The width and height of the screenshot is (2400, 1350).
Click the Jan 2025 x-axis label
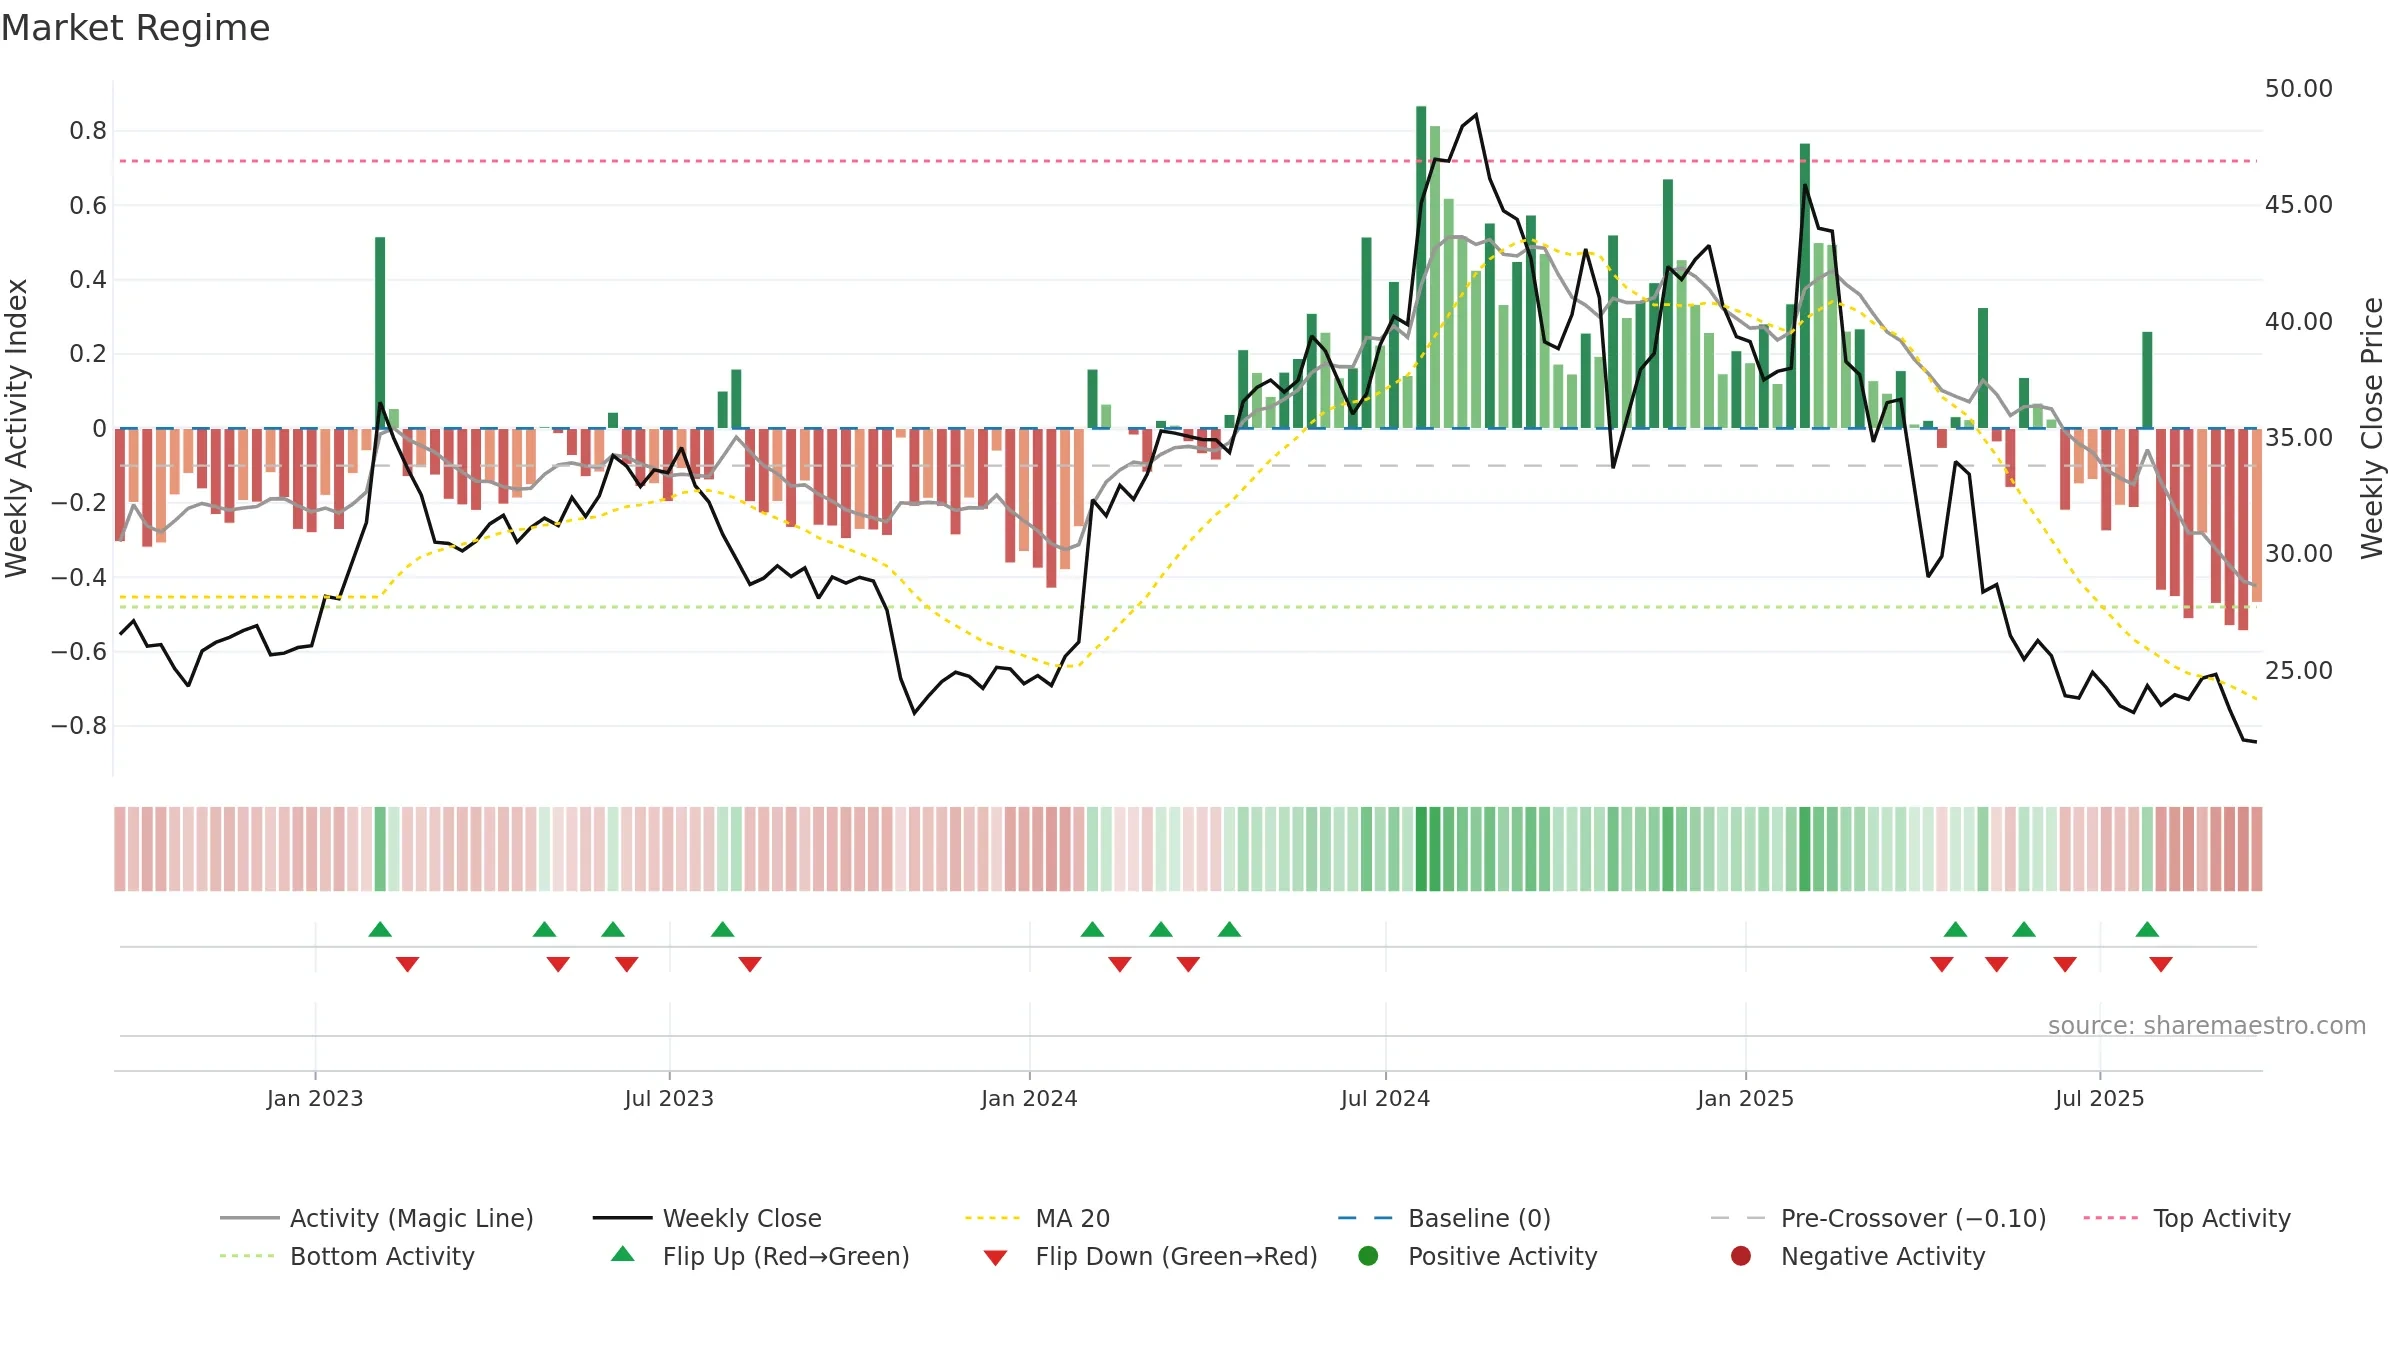pos(1745,1098)
